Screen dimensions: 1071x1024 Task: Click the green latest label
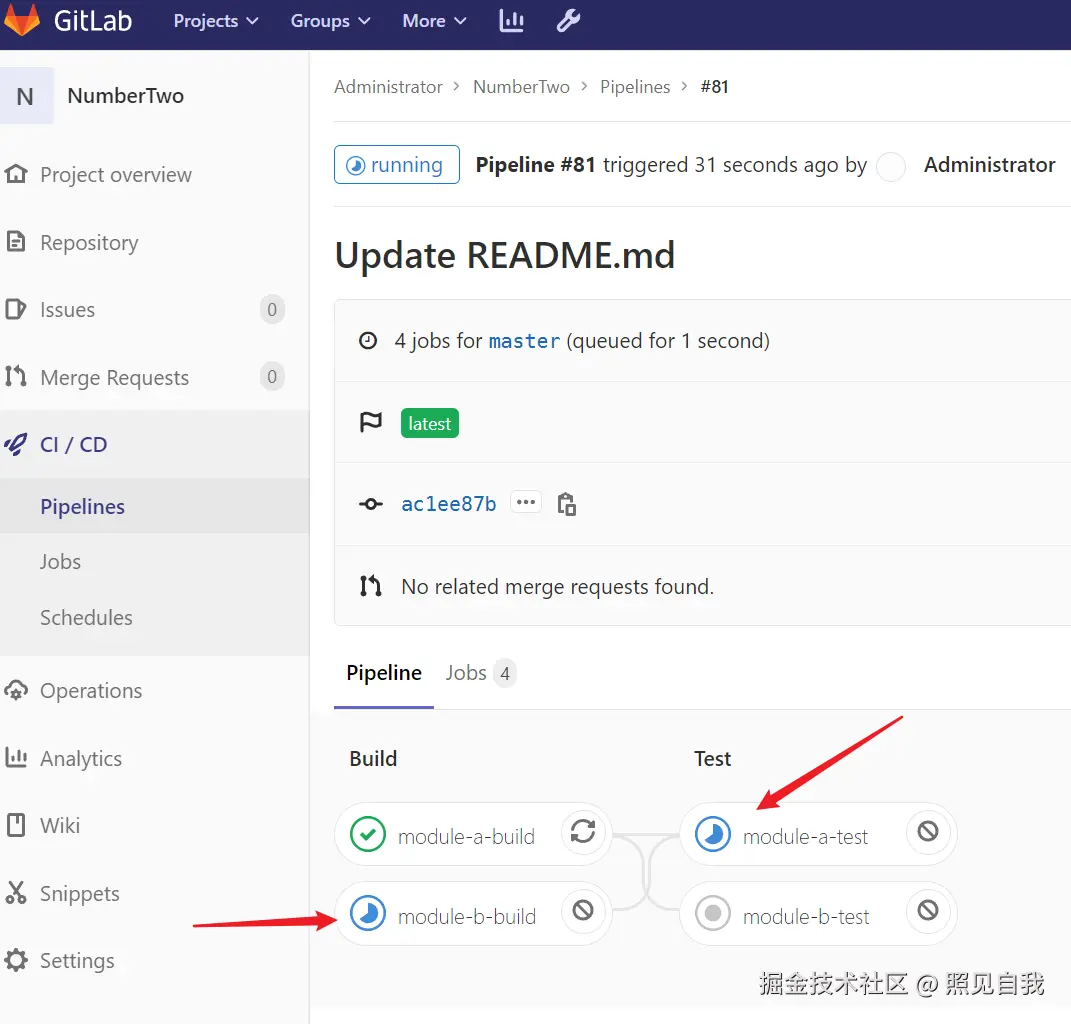coord(430,424)
